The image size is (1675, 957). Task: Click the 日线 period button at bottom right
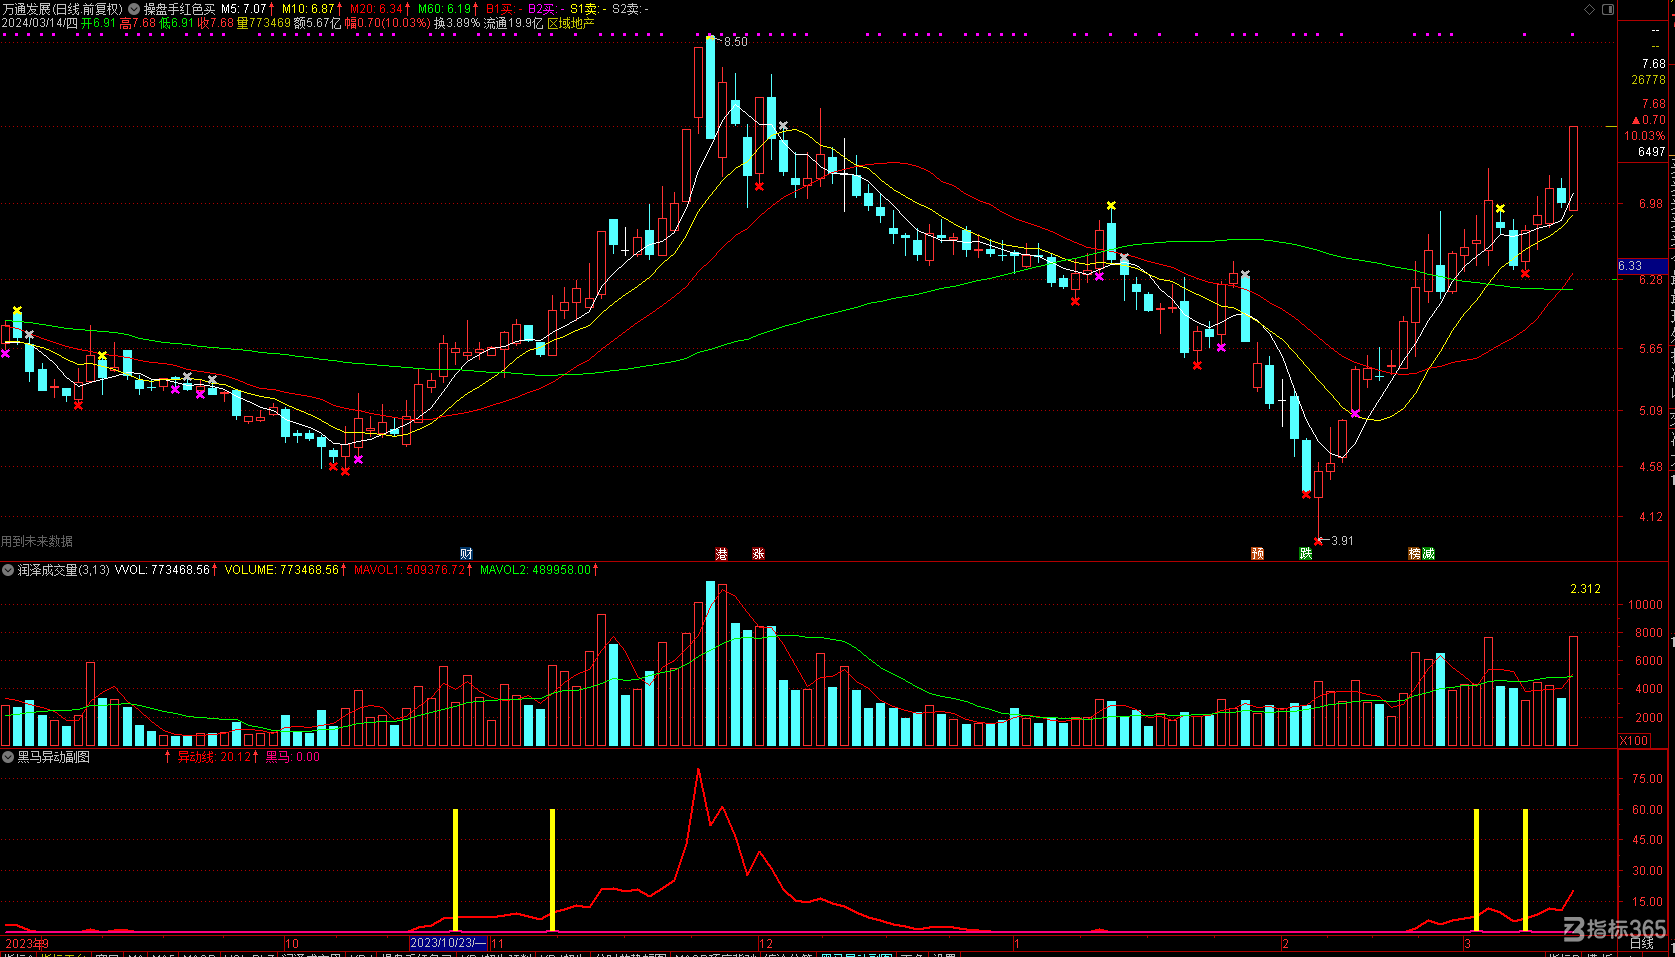(1641, 944)
